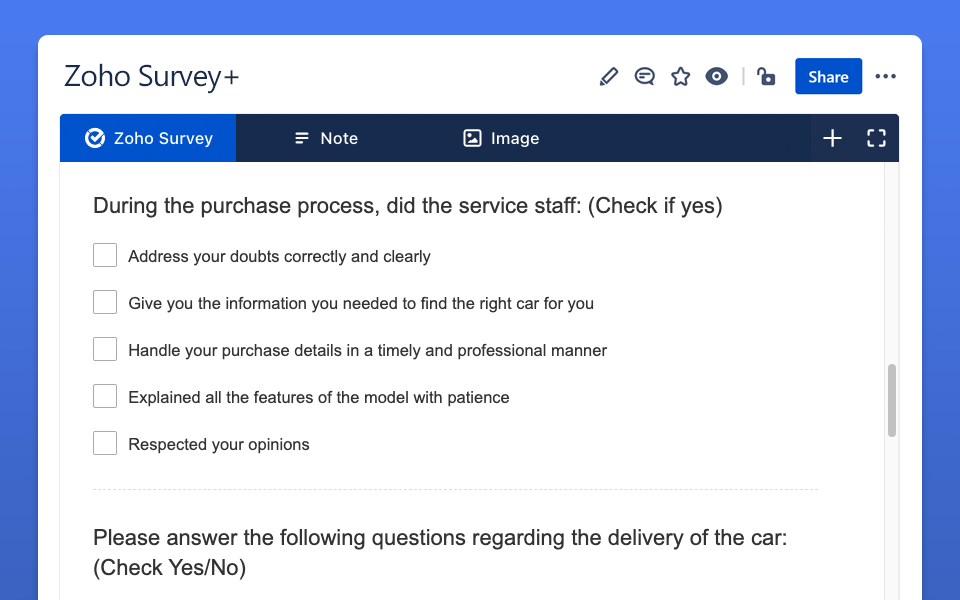Check 'Give you the information you needed'

tap(105, 302)
